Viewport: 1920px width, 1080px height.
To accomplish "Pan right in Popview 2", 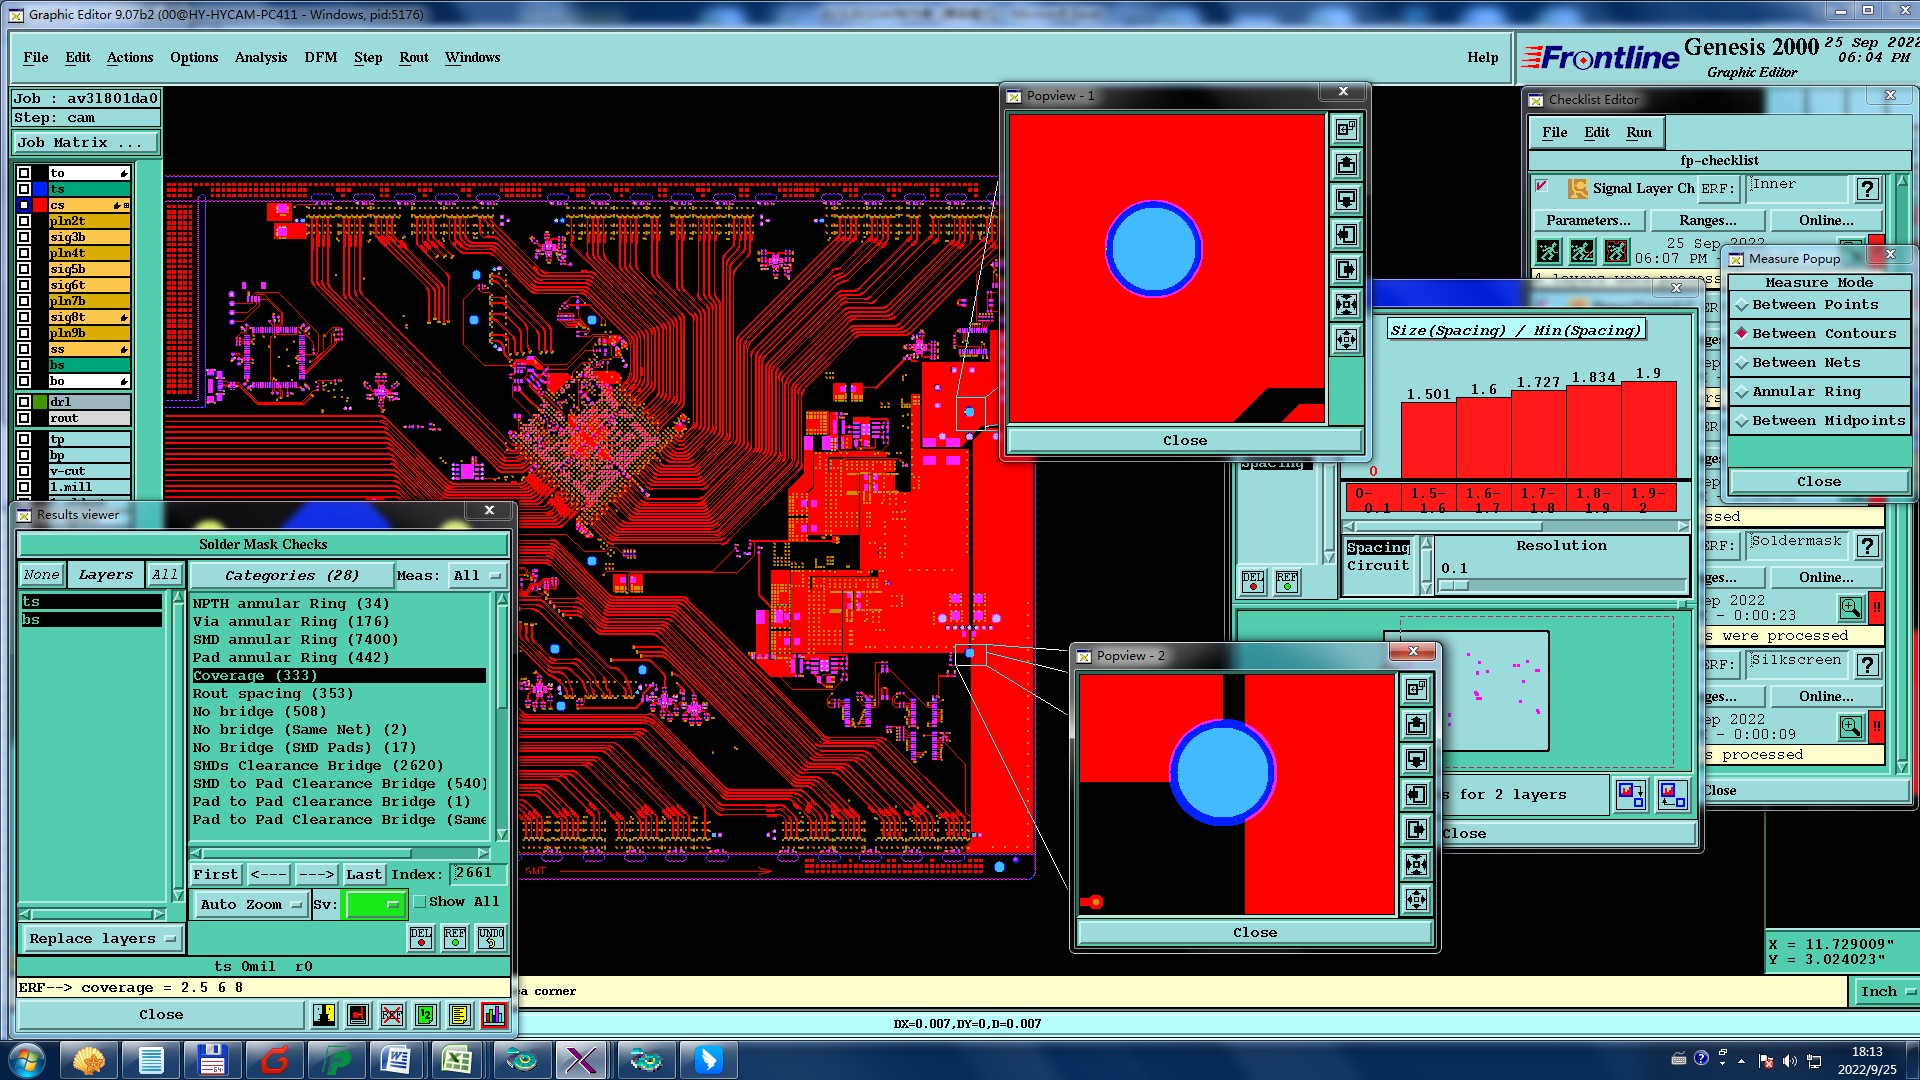I will (x=1417, y=829).
